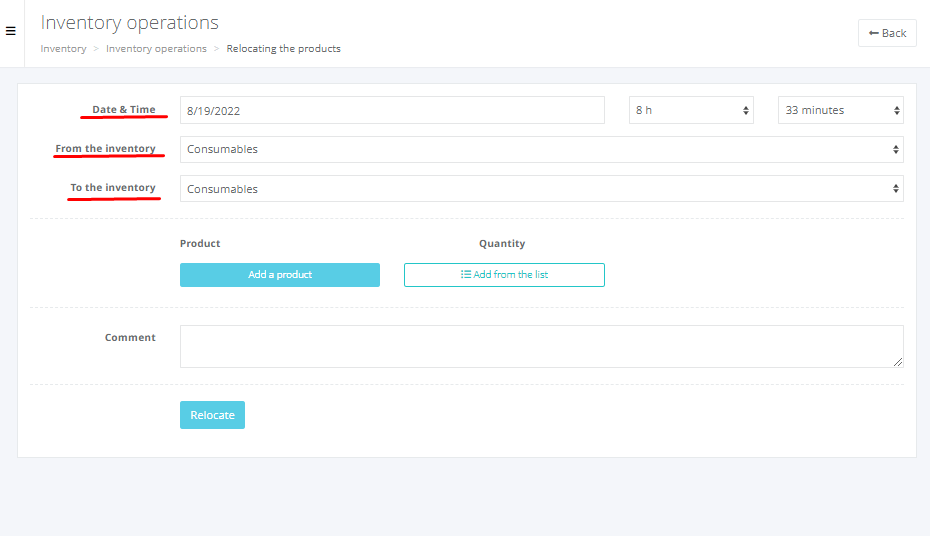The width and height of the screenshot is (930, 536).
Task: Go to the Inventory breadcrumb link
Action: 63,49
